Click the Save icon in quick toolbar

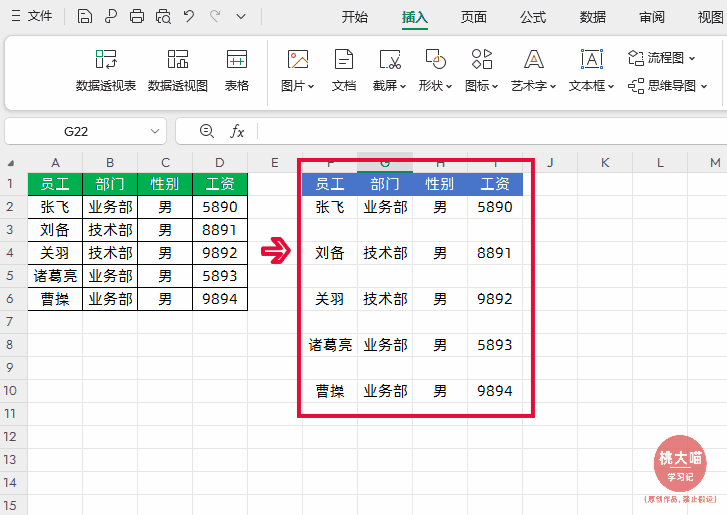click(x=84, y=17)
